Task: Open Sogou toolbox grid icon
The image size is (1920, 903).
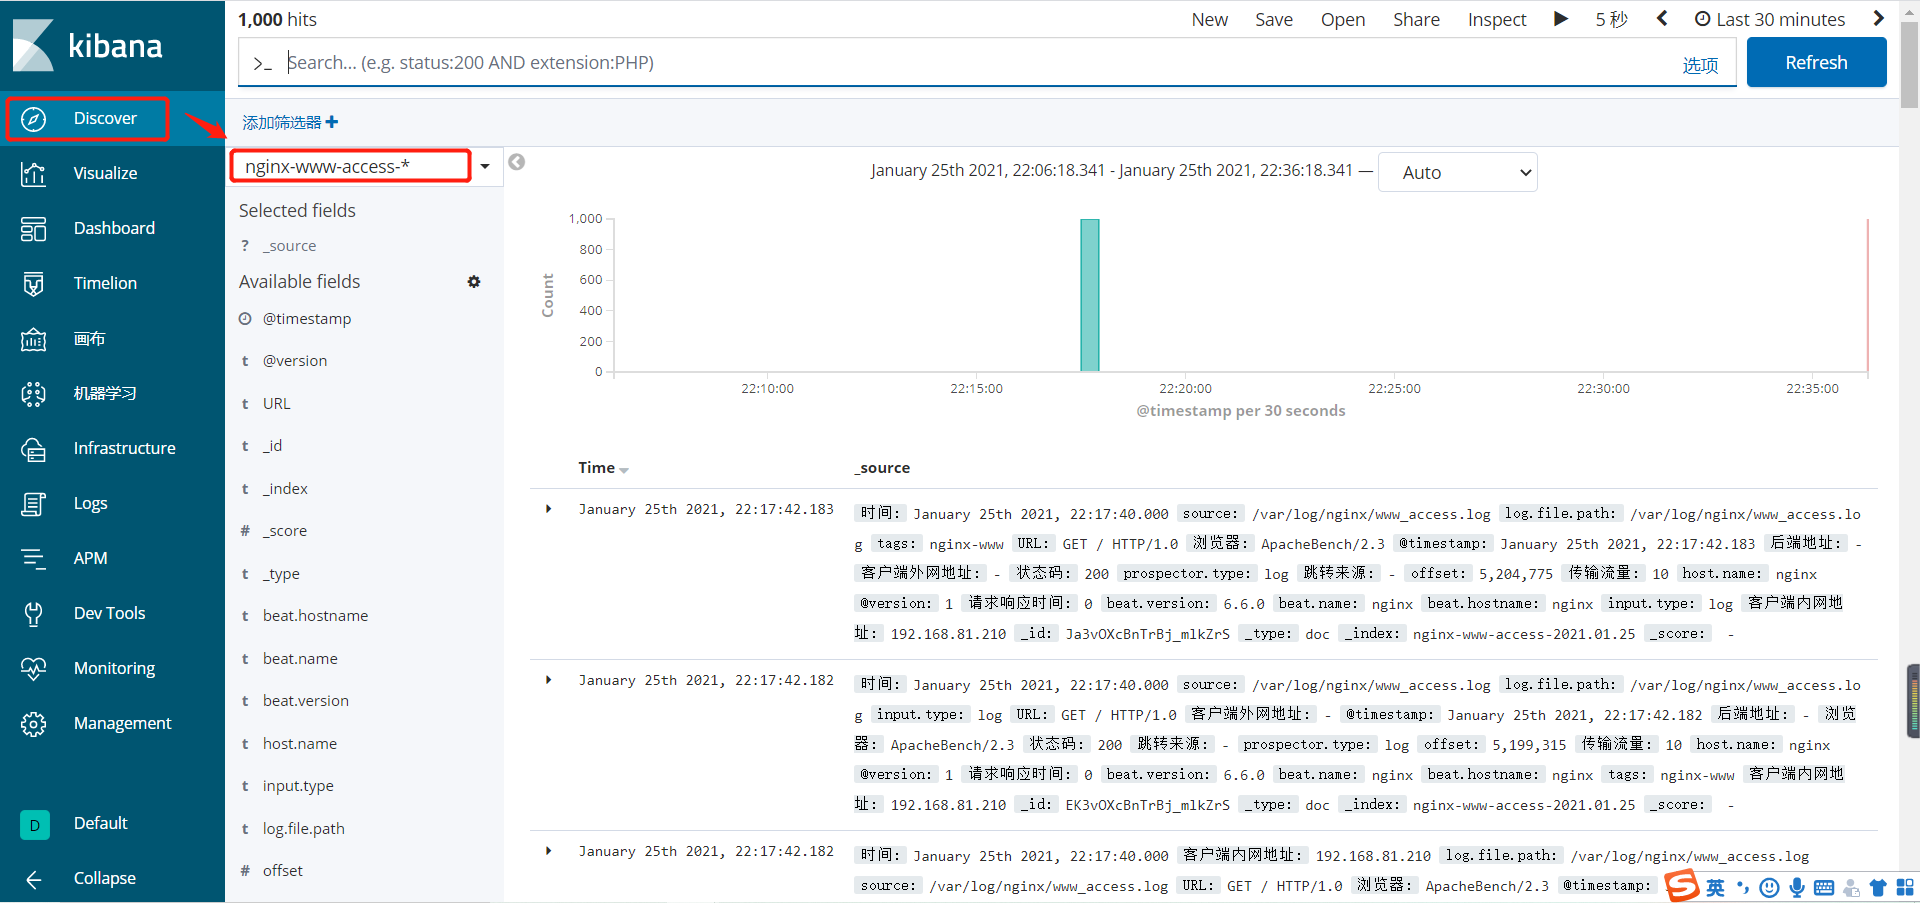Action: click(x=1905, y=887)
